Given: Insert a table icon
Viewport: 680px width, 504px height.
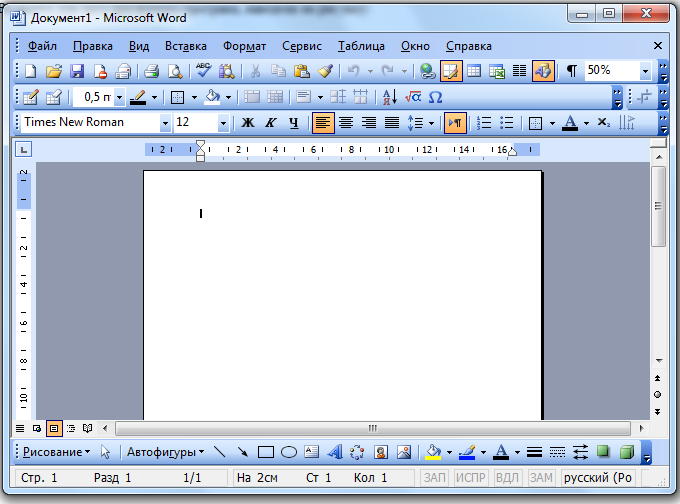Looking at the screenshot, I should click(x=474, y=71).
